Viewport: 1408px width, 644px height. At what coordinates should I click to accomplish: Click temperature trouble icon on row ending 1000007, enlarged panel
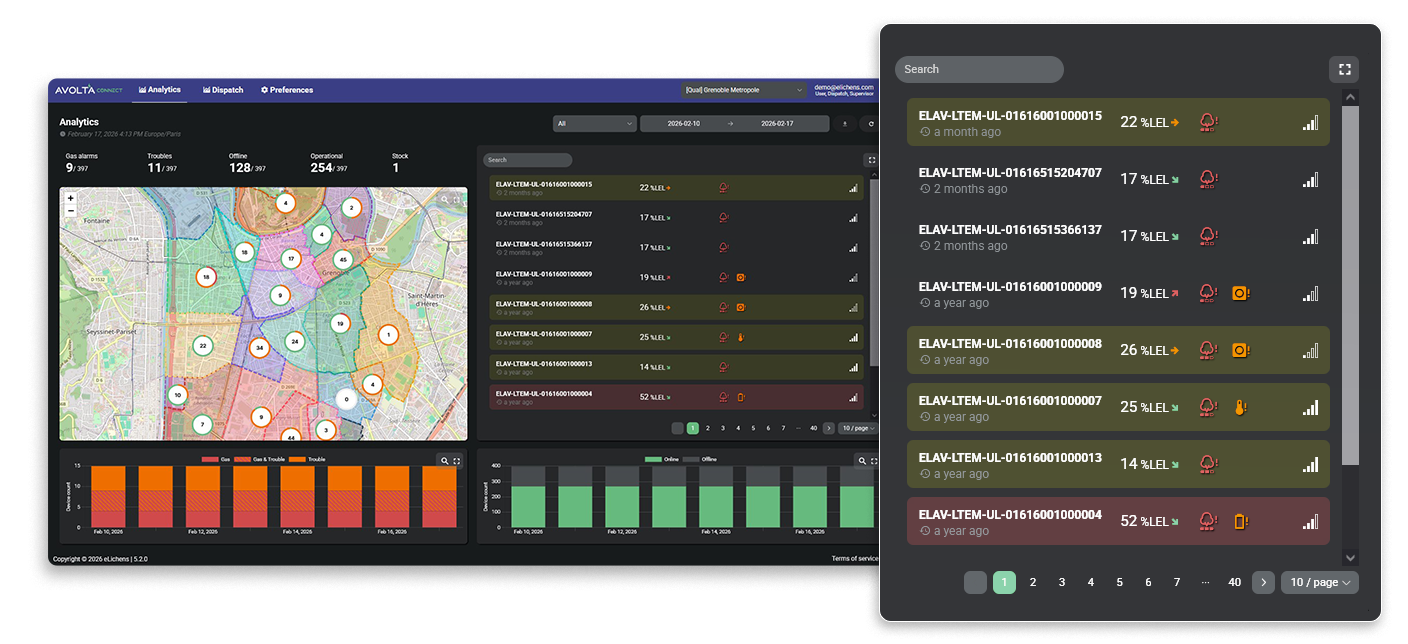(1240, 407)
